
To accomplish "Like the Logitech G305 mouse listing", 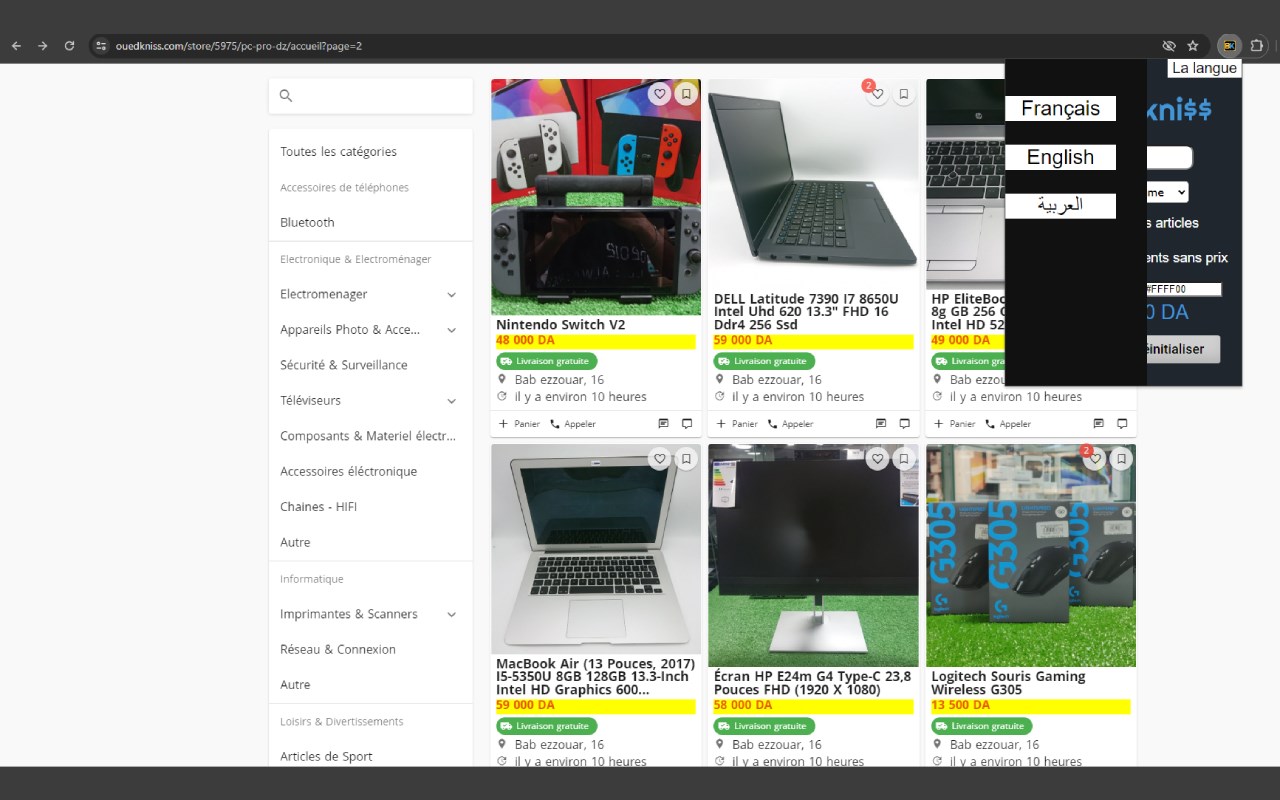I will 1095,459.
